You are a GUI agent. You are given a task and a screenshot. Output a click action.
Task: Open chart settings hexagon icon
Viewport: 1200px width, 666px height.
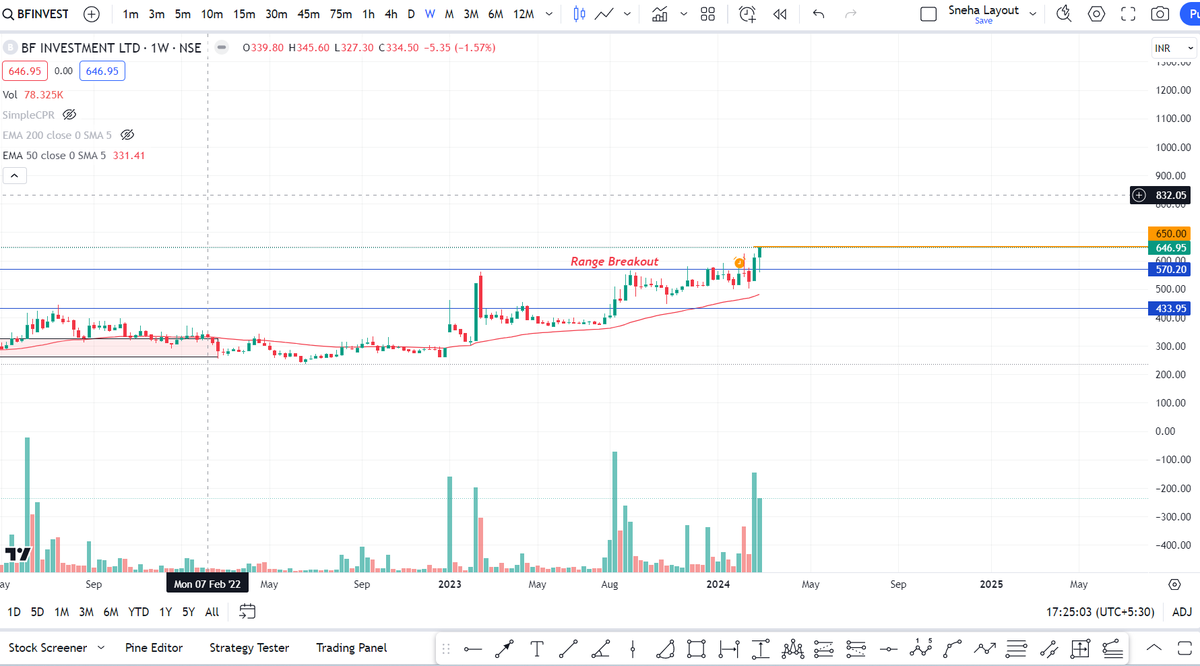(x=1097, y=14)
